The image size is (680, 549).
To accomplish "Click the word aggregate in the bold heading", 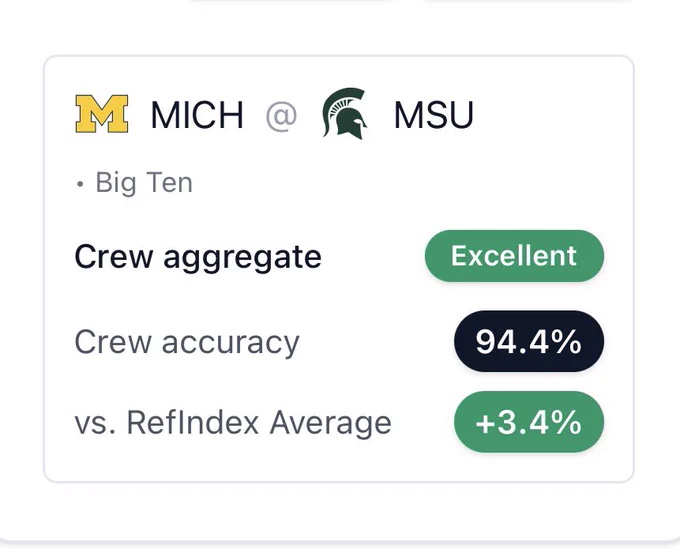I will (242, 258).
